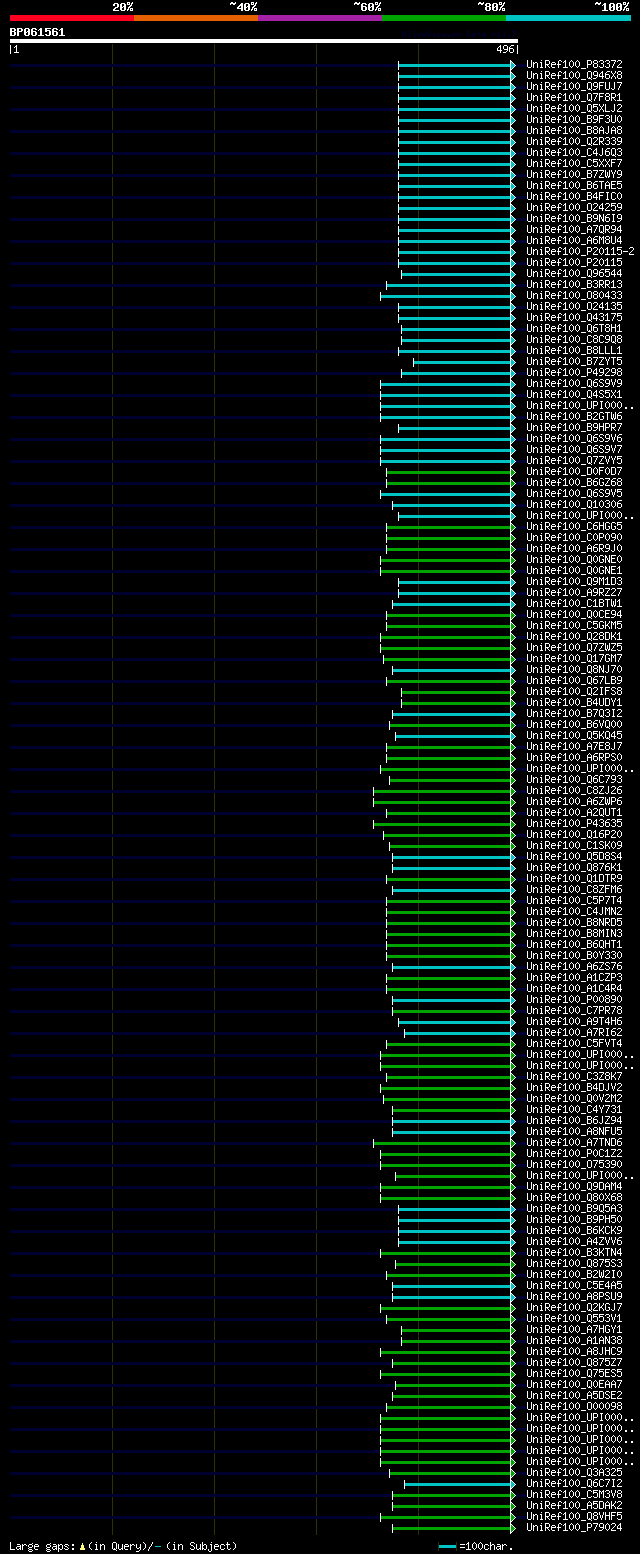Viewport: 640px width, 1554px height.
Task: Click the white query sequence bar
Action: coord(263,41)
